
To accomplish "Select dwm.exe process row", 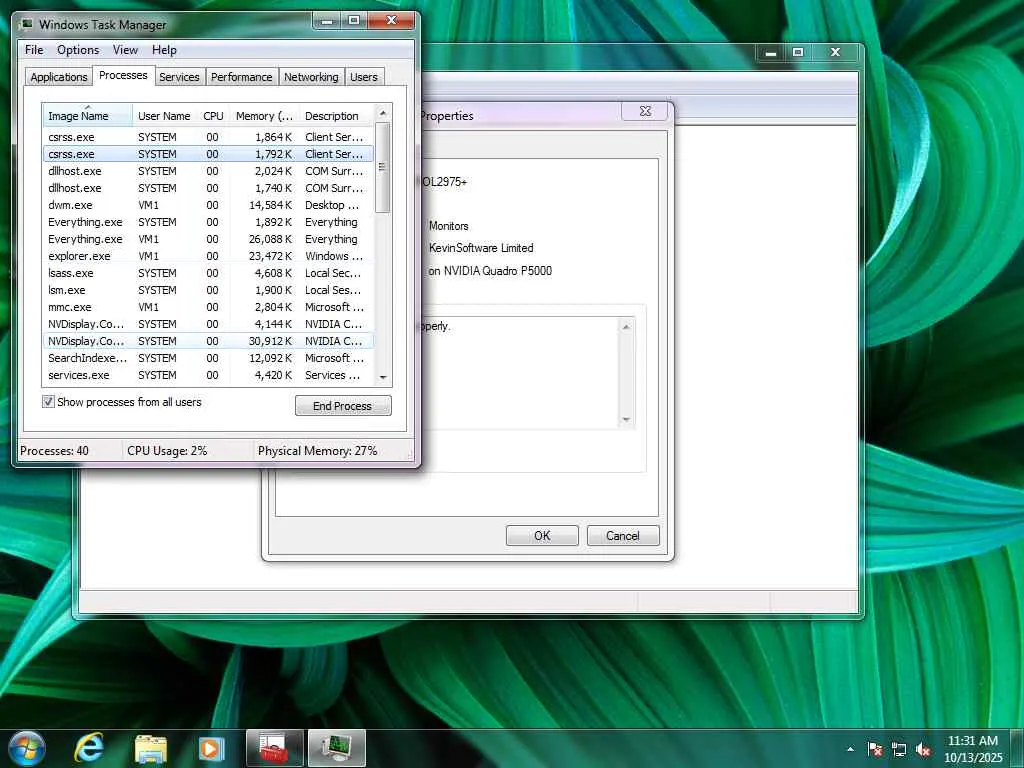I will [208, 205].
